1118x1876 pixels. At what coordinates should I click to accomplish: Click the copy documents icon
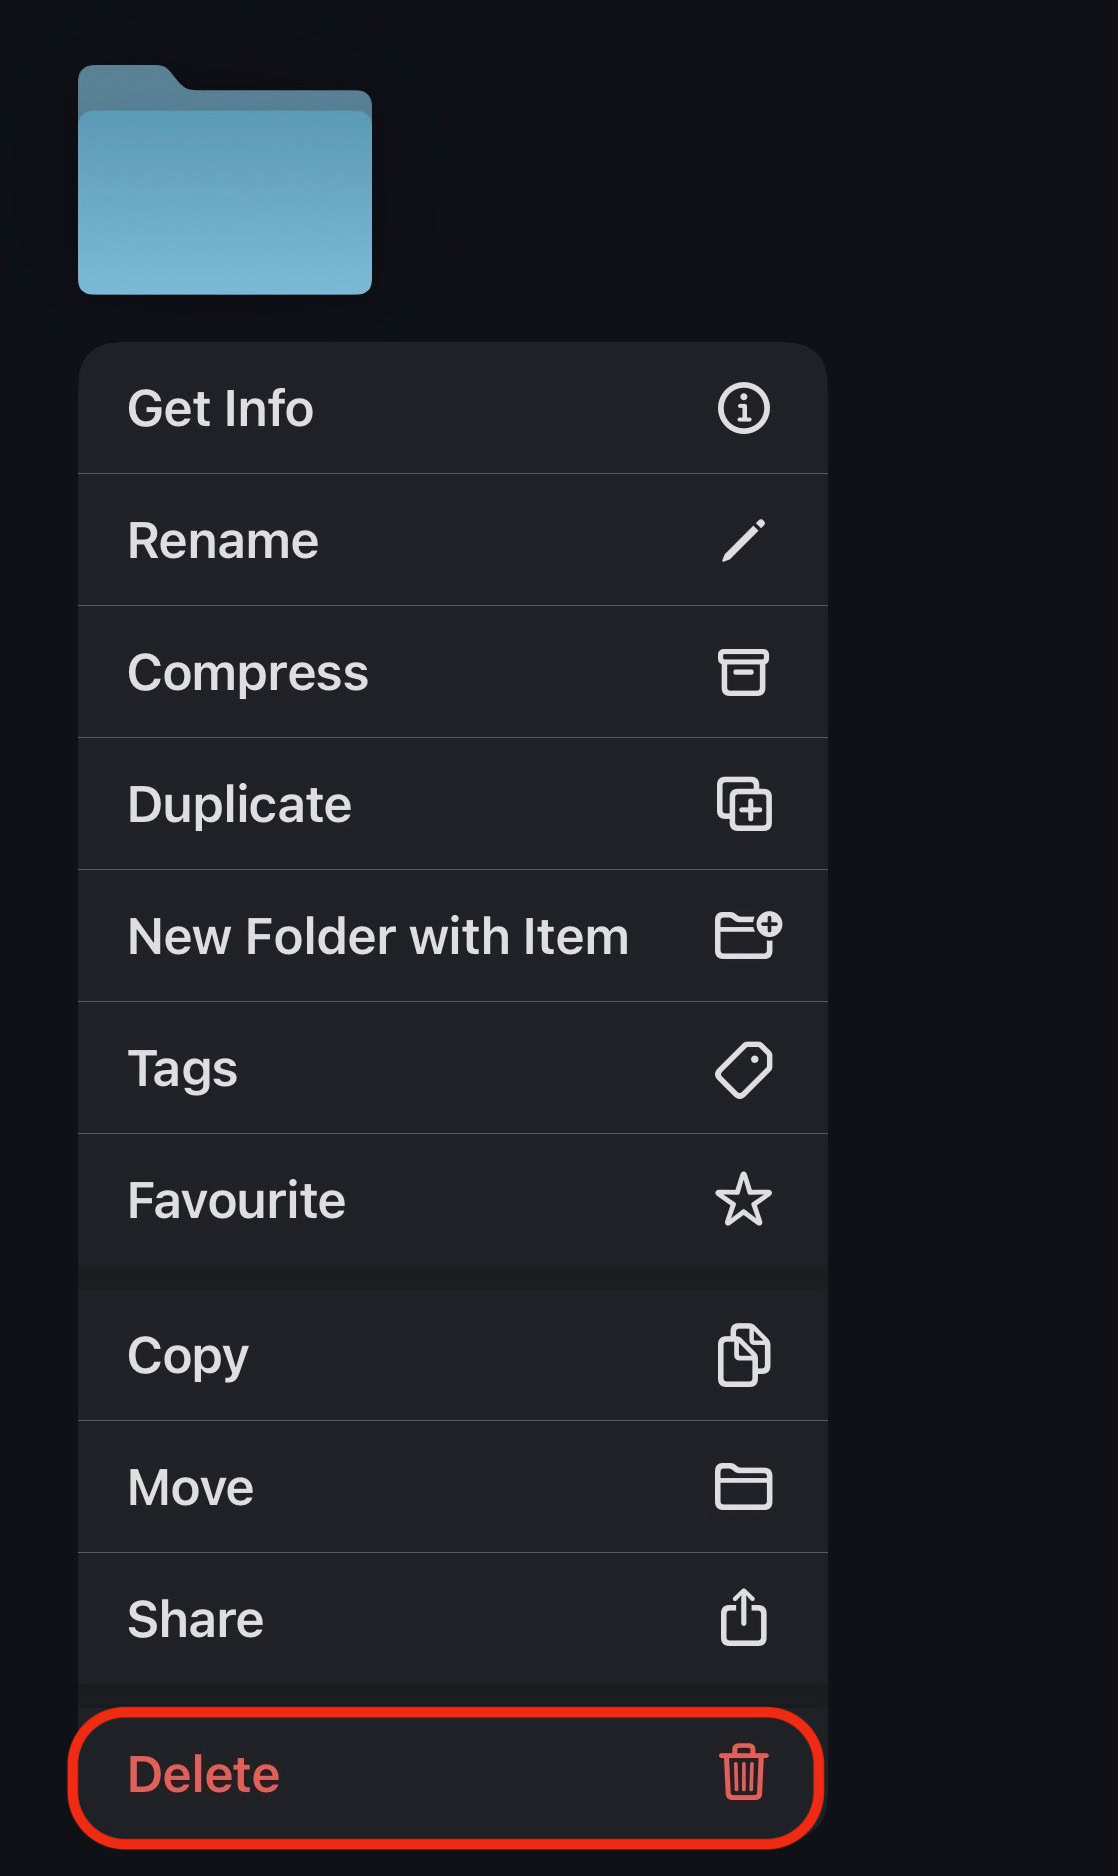[743, 1355]
